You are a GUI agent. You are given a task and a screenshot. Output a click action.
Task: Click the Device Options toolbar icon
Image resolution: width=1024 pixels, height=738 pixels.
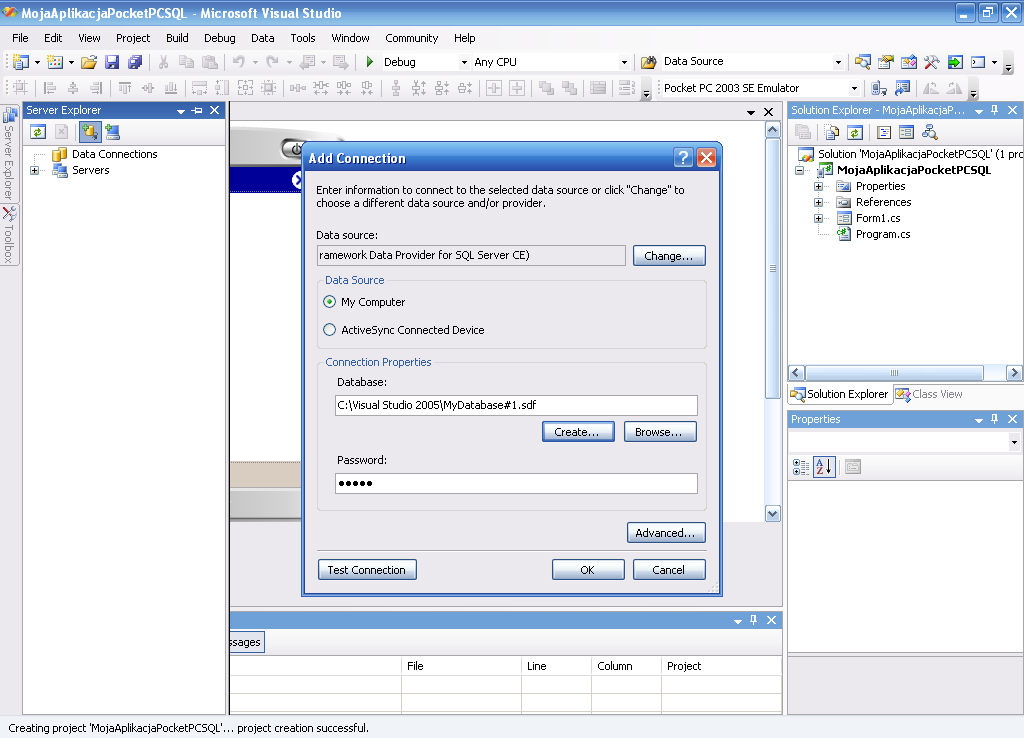903,88
